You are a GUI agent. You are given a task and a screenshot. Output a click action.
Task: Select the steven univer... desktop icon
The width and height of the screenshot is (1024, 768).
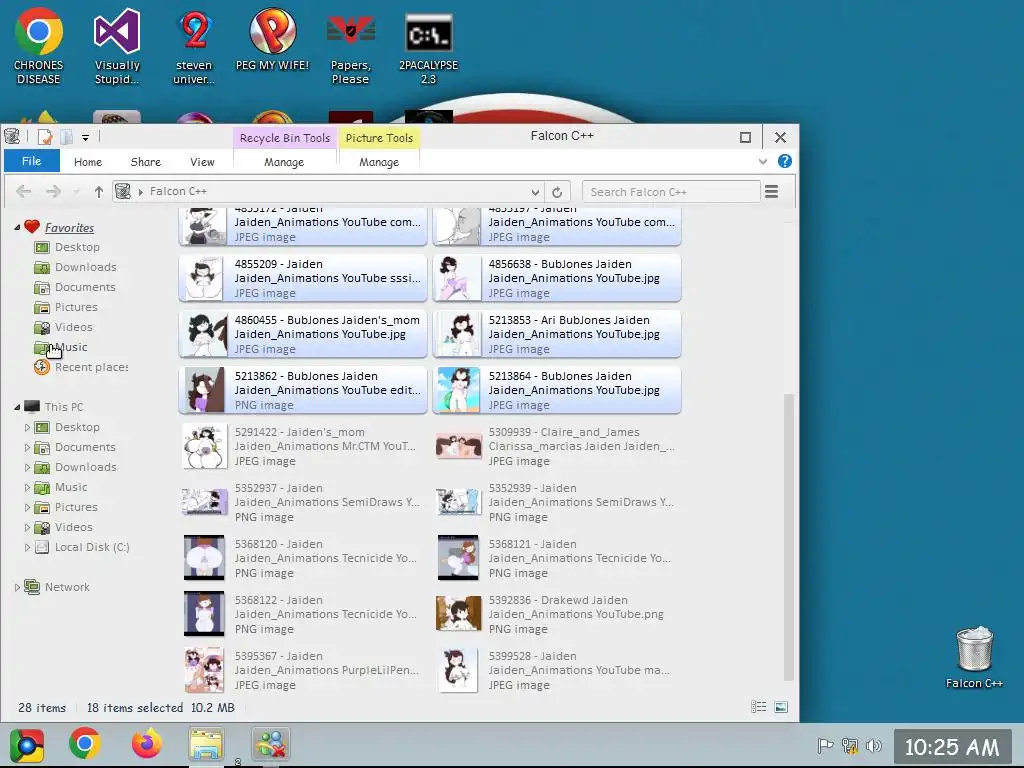(194, 48)
